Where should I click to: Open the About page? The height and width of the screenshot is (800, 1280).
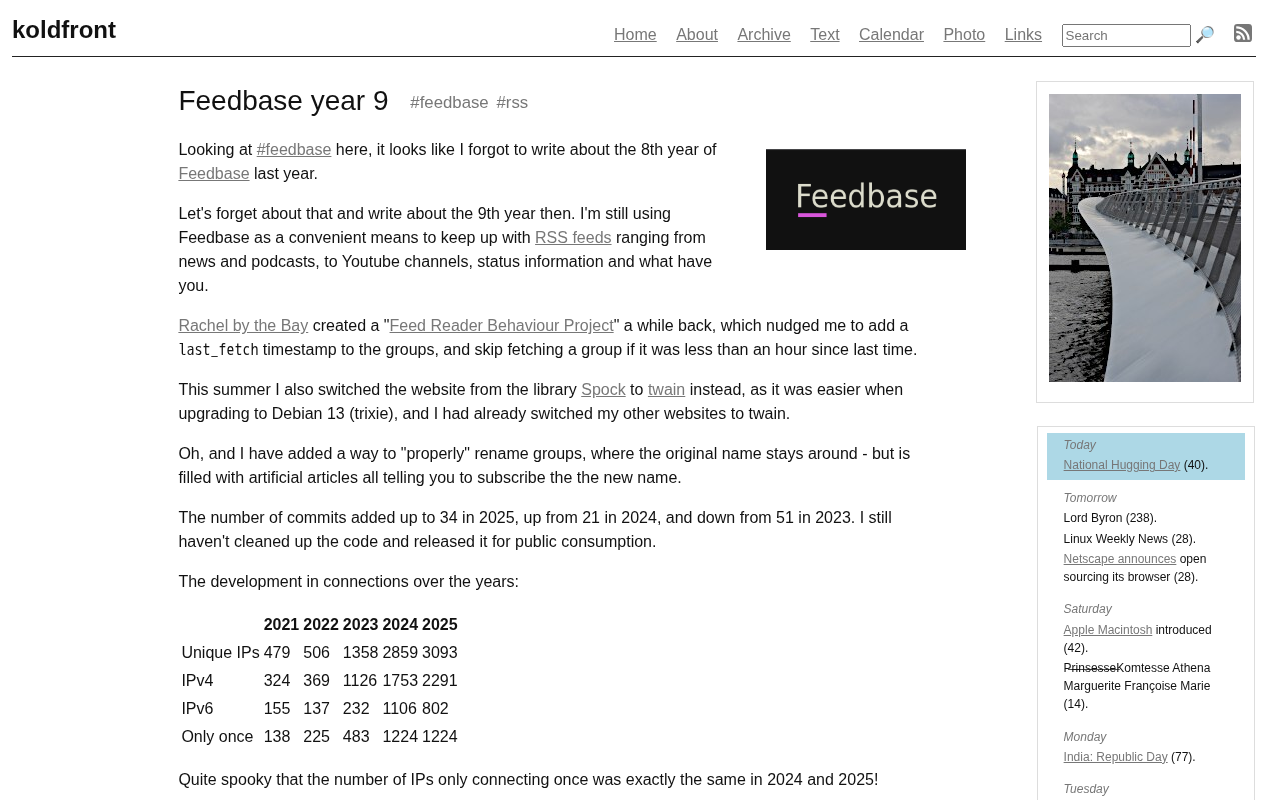tap(697, 34)
